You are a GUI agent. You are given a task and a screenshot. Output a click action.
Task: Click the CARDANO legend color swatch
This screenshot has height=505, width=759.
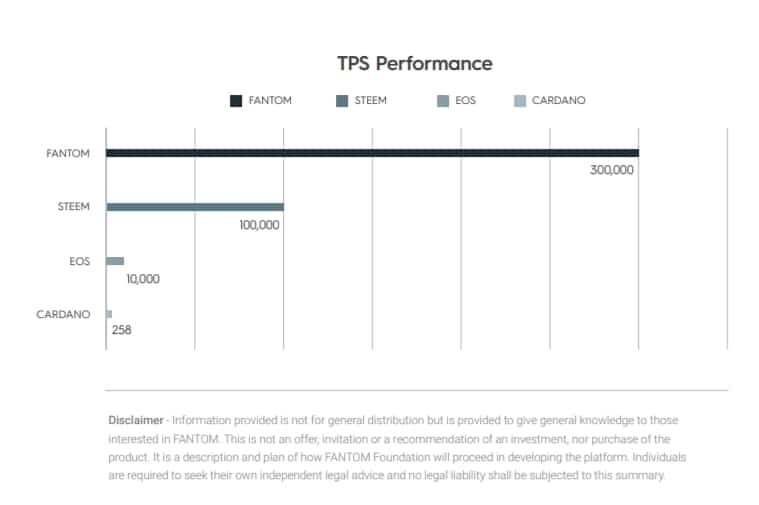pos(519,101)
